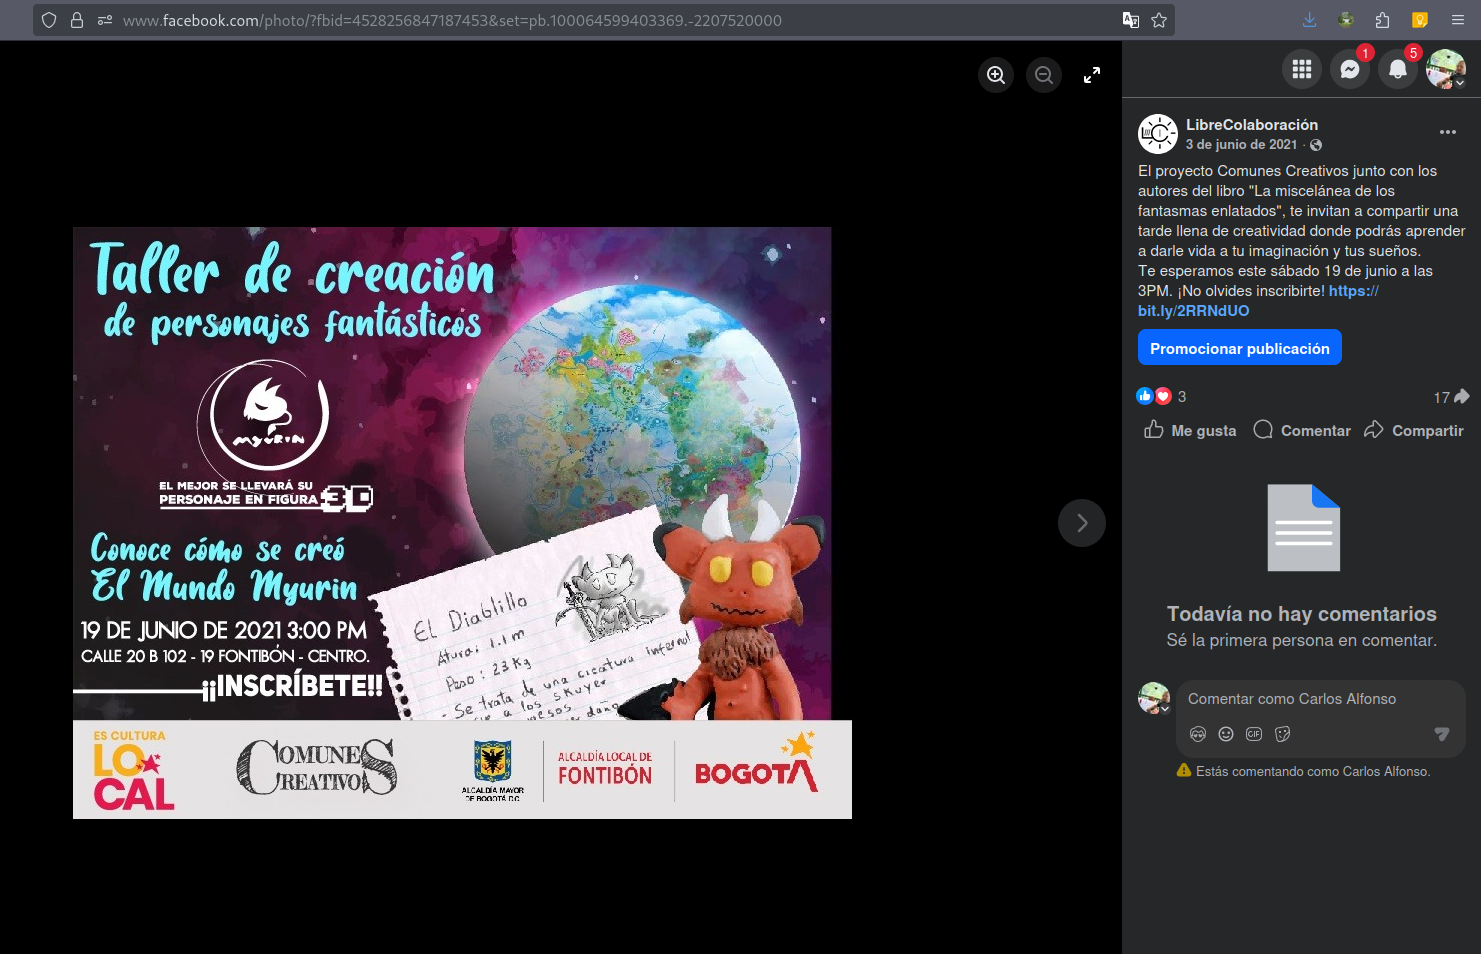Open the LibreColaboración page

click(x=1252, y=125)
